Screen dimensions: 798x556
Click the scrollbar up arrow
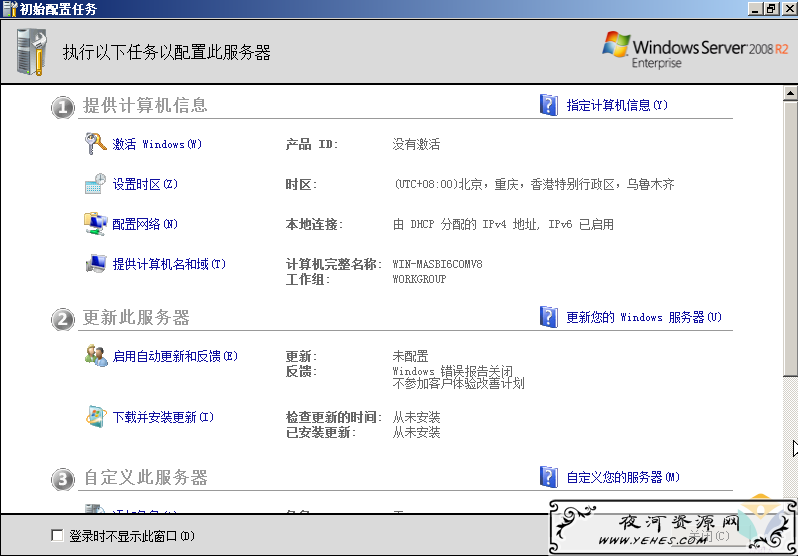pyautogui.click(x=790, y=93)
